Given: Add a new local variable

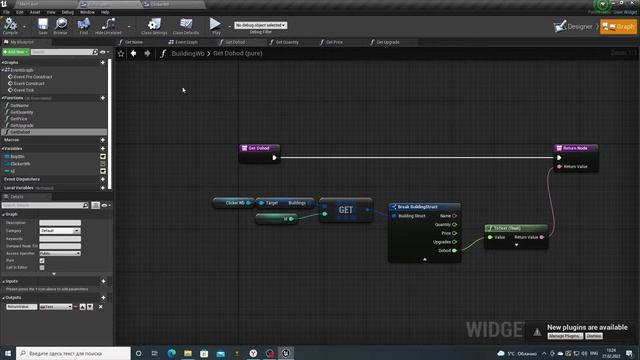Looking at the screenshot, I should tap(103, 188).
